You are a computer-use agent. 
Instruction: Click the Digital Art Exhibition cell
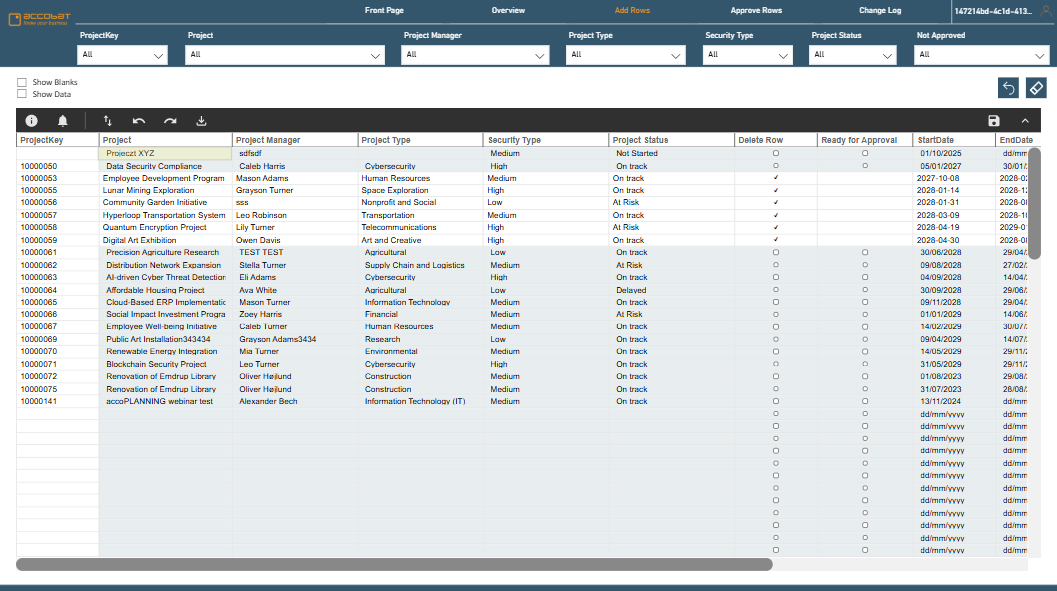[x=165, y=240]
